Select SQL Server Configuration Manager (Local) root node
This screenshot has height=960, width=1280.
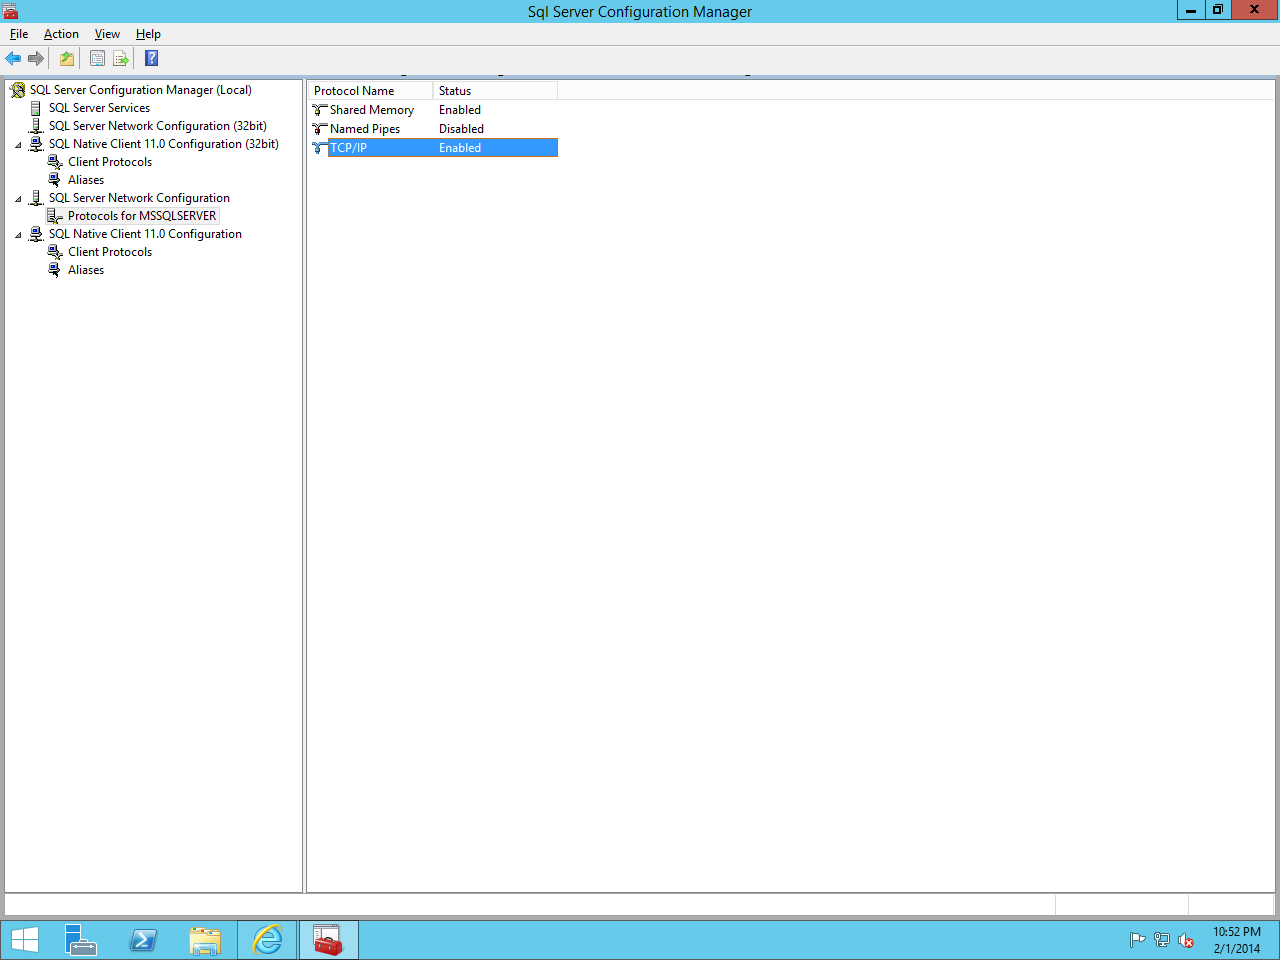tap(140, 90)
